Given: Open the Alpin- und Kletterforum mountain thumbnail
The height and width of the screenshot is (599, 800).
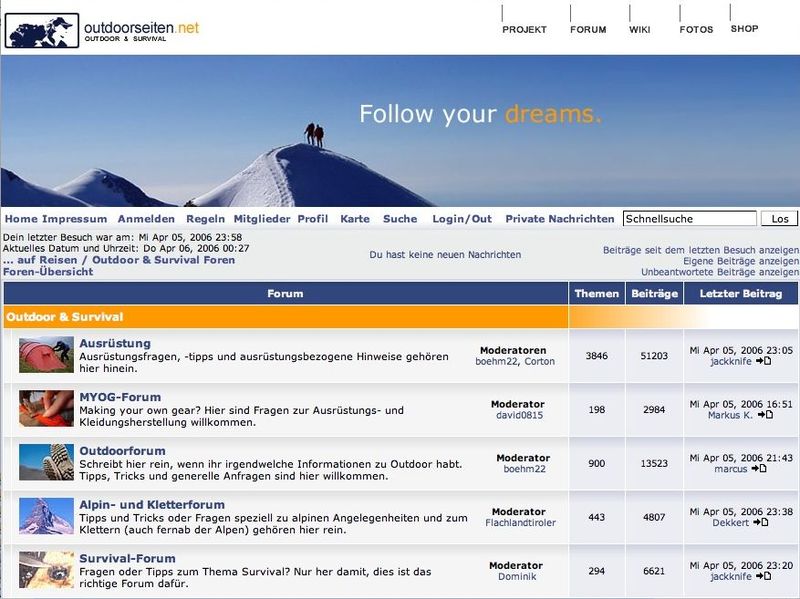Looking at the screenshot, I should (x=46, y=516).
